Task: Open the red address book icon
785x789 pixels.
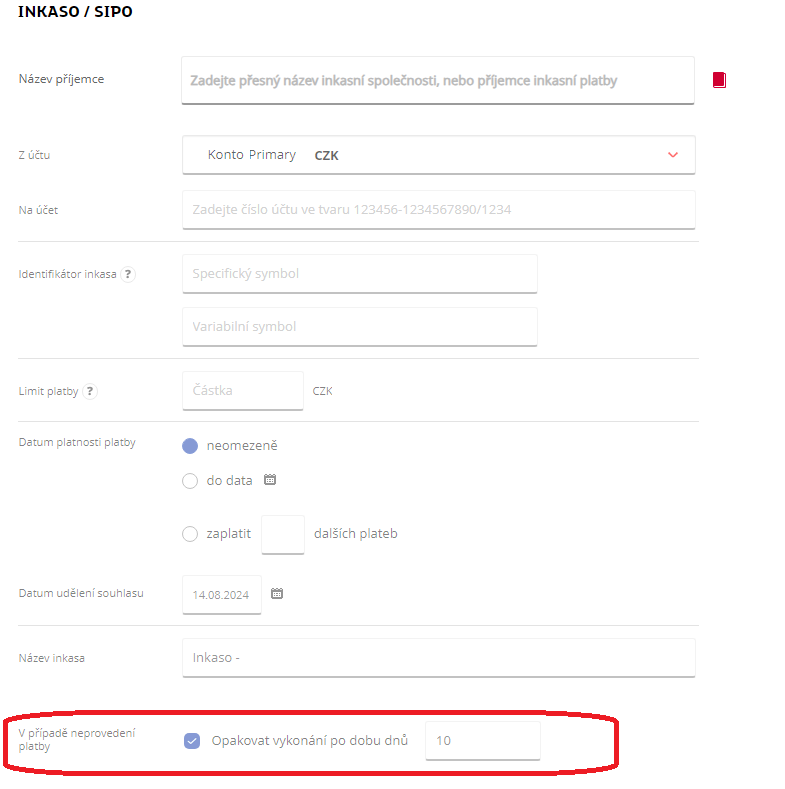Action: [x=719, y=80]
